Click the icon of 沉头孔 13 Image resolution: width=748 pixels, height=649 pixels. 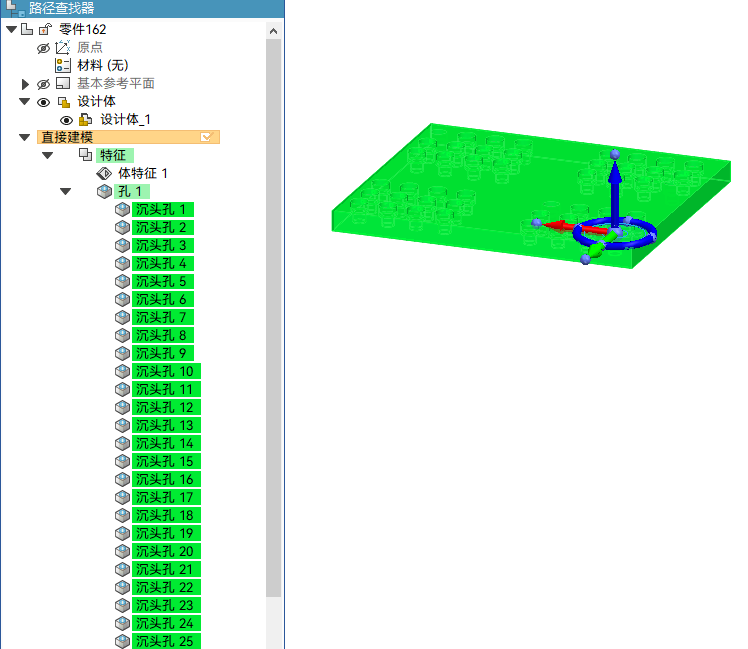coord(123,425)
